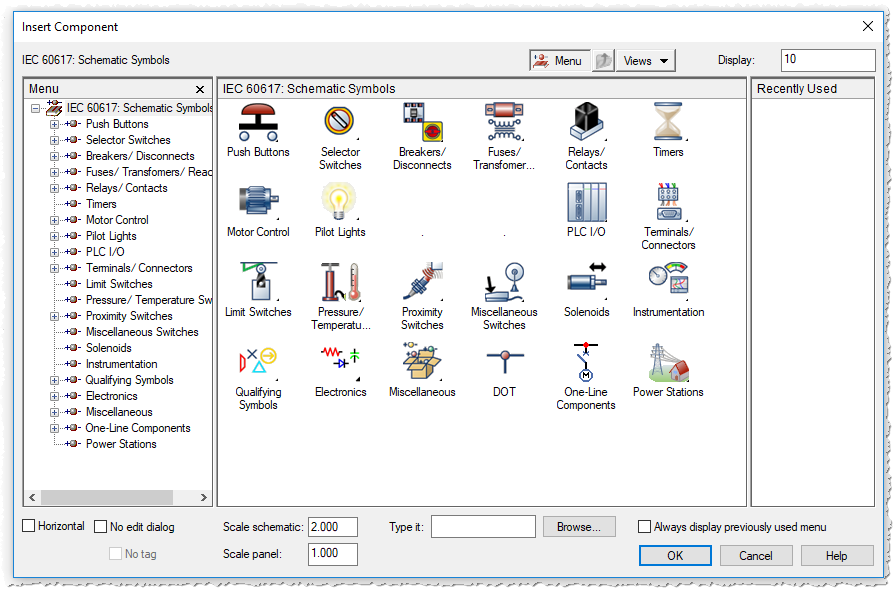The height and width of the screenshot is (594, 896).
Task: Click the One-Line Components icon
Action: pyautogui.click(x=585, y=363)
